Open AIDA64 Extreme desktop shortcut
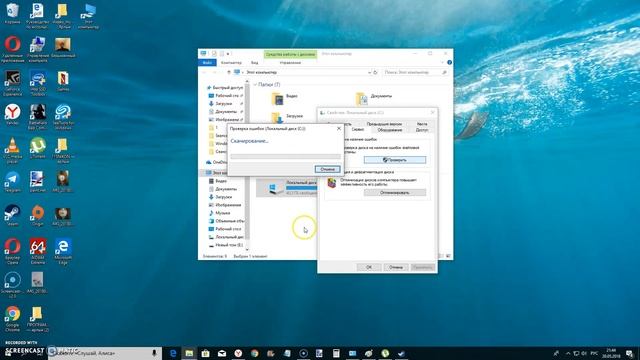 click(x=38, y=251)
